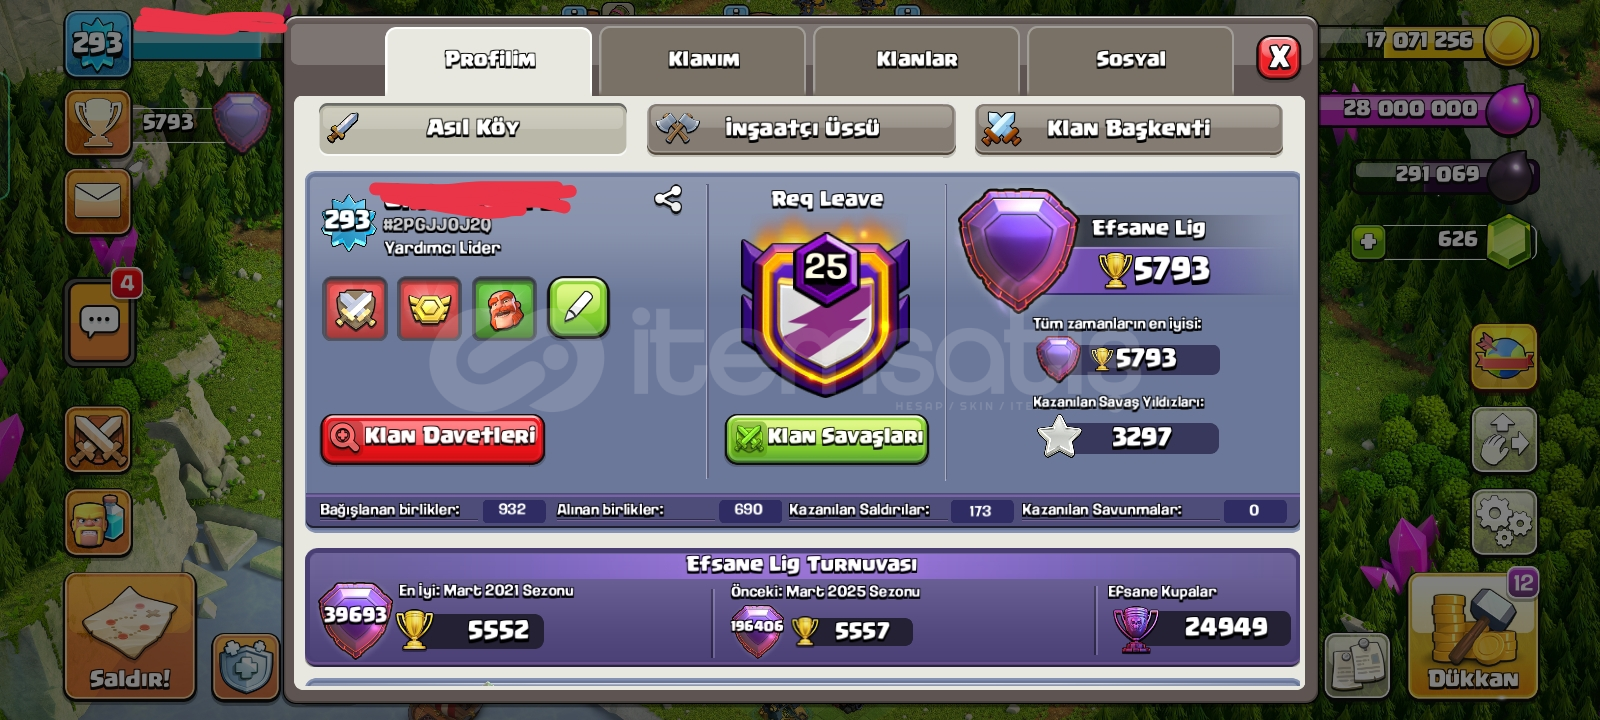Click the green plus to add gems
This screenshot has height=720, width=1600.
[1368, 241]
